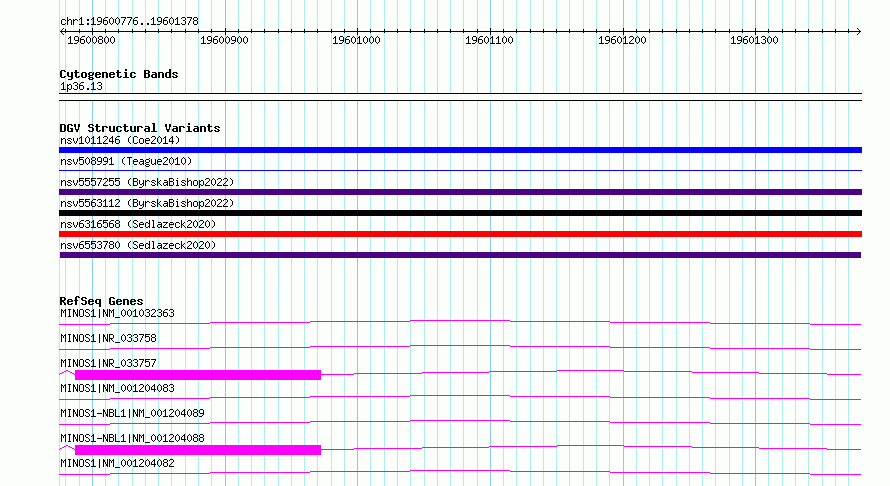This screenshot has height=486, width=890.
Task: Select the thin nsv508991 Teague2010 variant line
Action: [460, 170]
